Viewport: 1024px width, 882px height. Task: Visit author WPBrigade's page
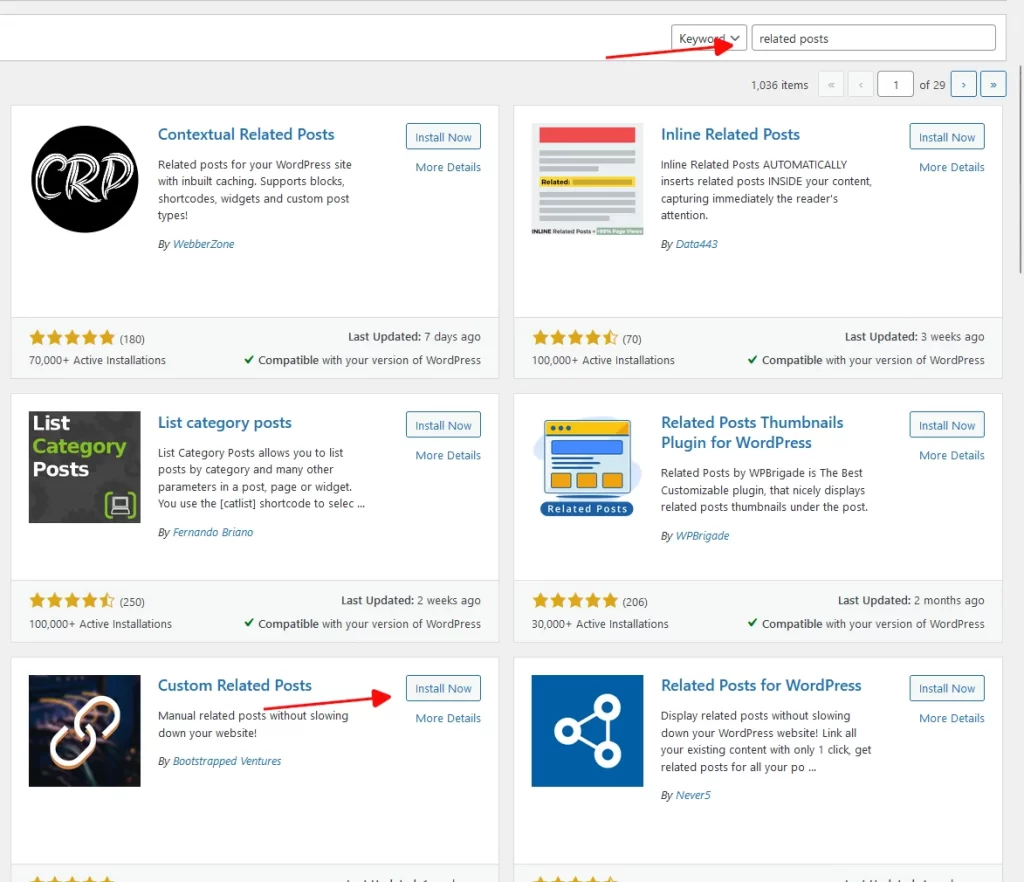[x=702, y=536]
